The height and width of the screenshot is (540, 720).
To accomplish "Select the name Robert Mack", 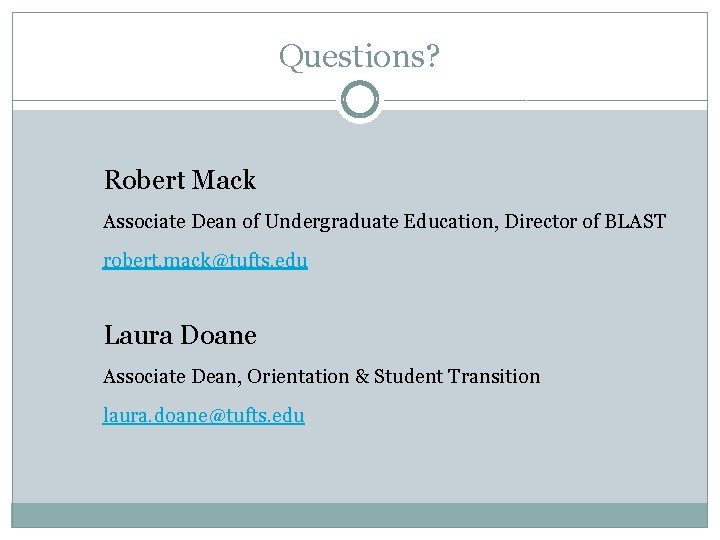I will click(180, 181).
